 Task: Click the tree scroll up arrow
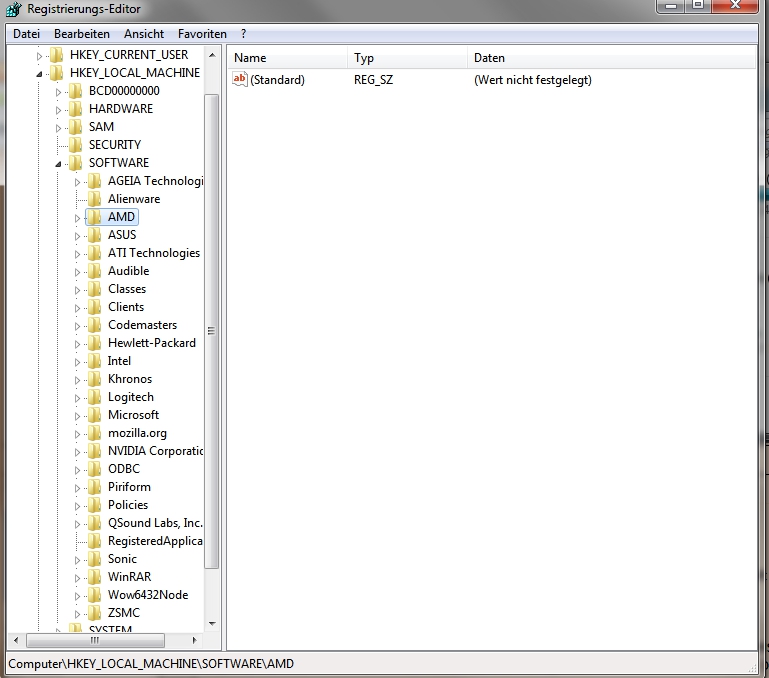(x=212, y=54)
